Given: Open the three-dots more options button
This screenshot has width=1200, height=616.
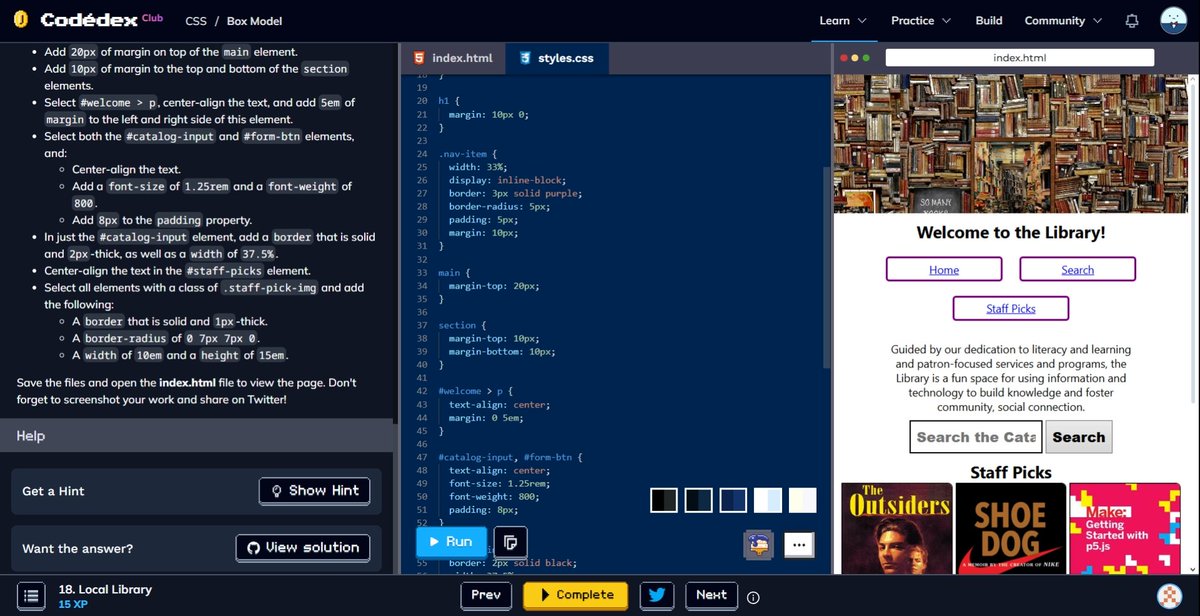Looking at the screenshot, I should [x=798, y=545].
